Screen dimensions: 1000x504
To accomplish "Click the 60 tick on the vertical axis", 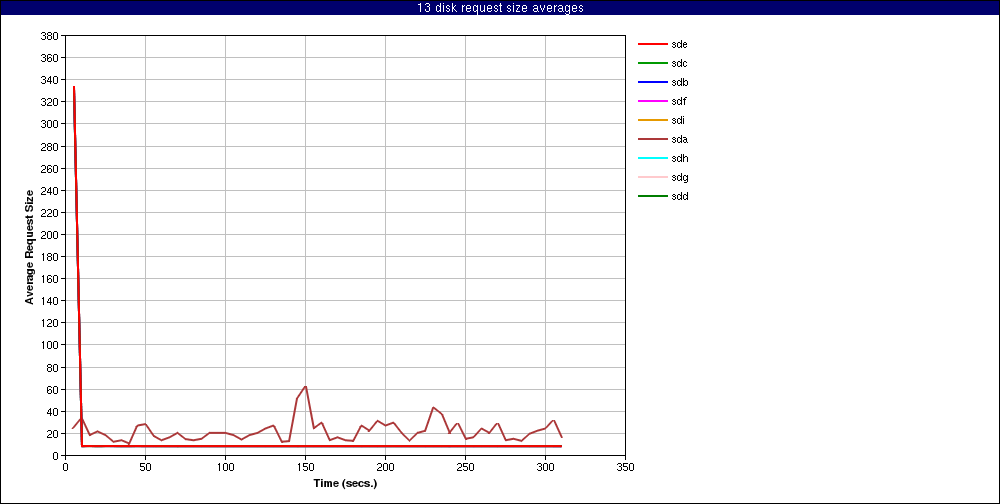I will click(x=54, y=389).
